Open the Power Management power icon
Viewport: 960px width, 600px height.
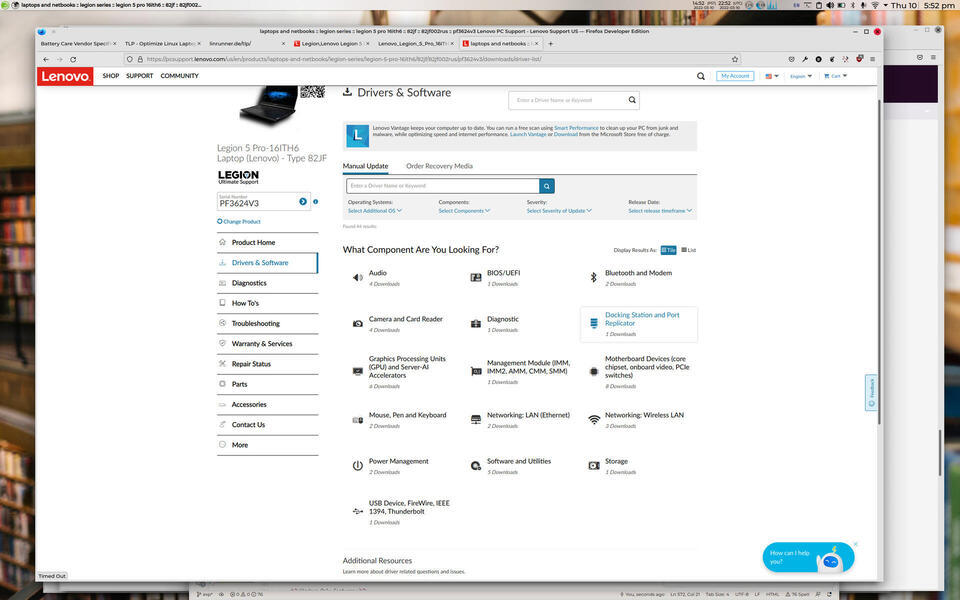[x=358, y=466]
